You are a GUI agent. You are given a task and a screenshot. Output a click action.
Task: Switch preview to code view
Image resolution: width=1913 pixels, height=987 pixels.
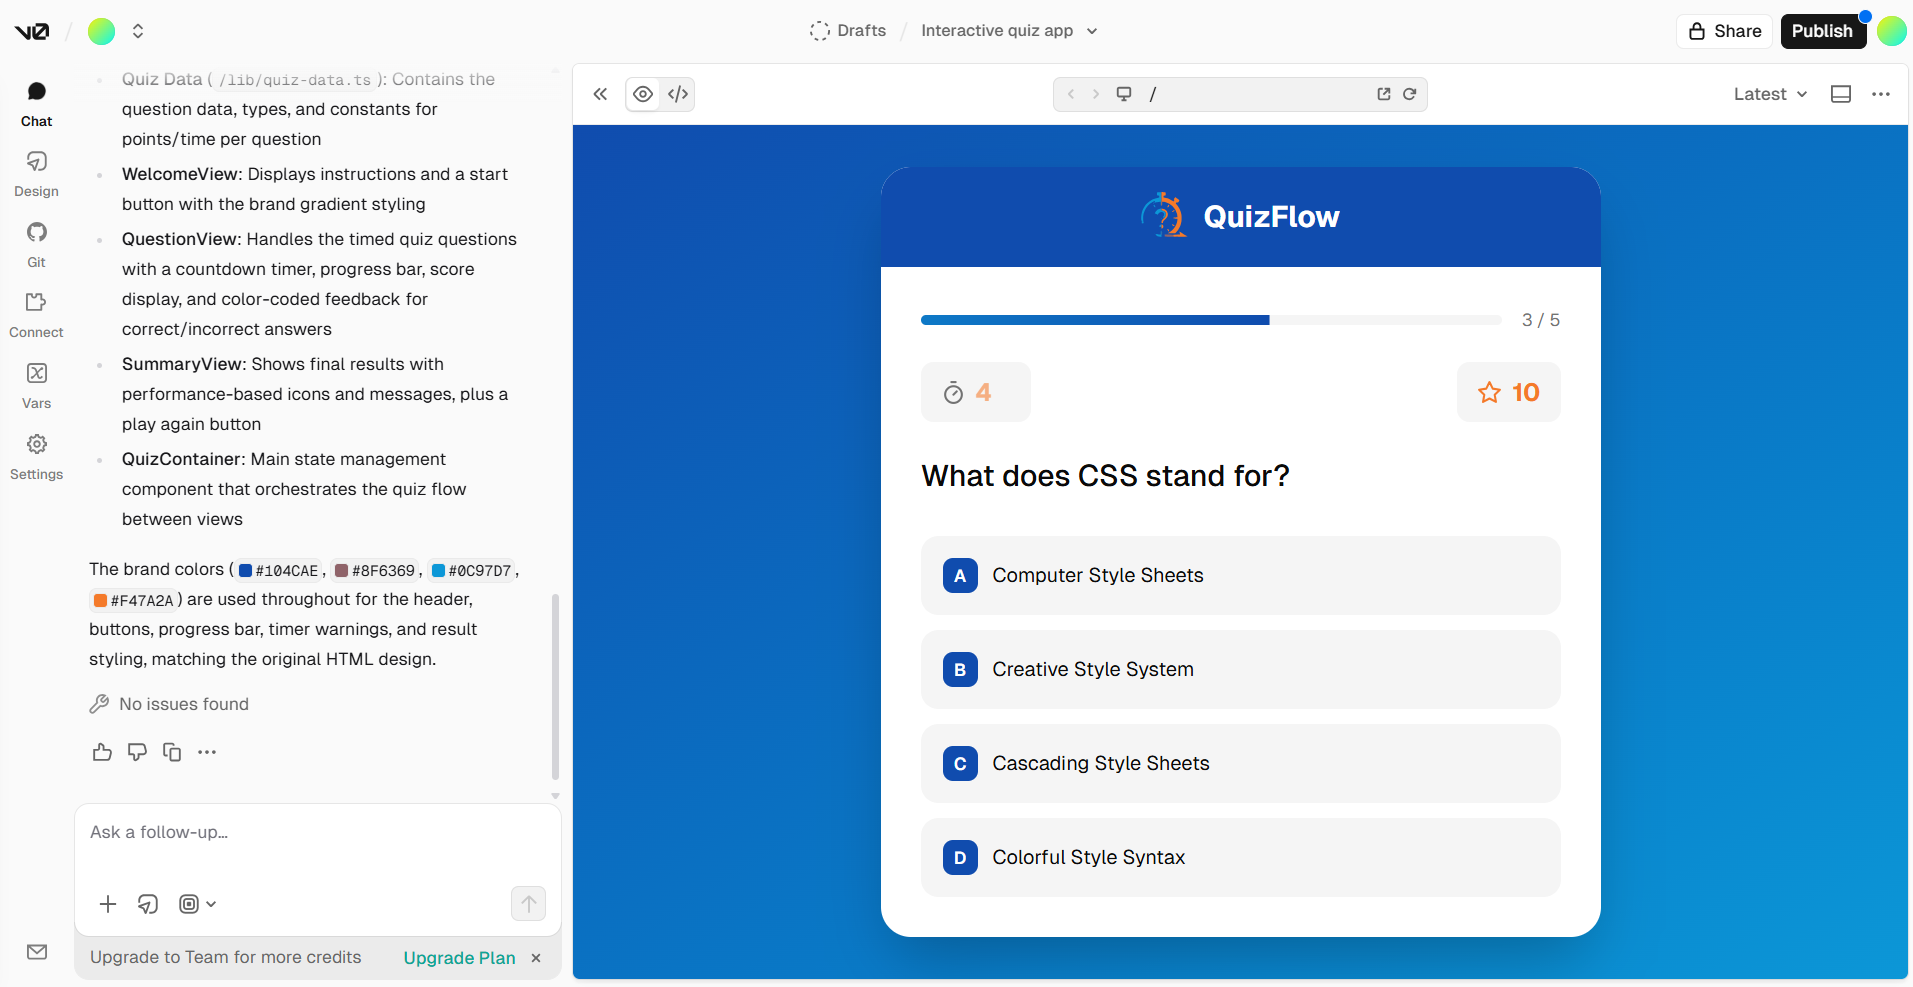[677, 94]
